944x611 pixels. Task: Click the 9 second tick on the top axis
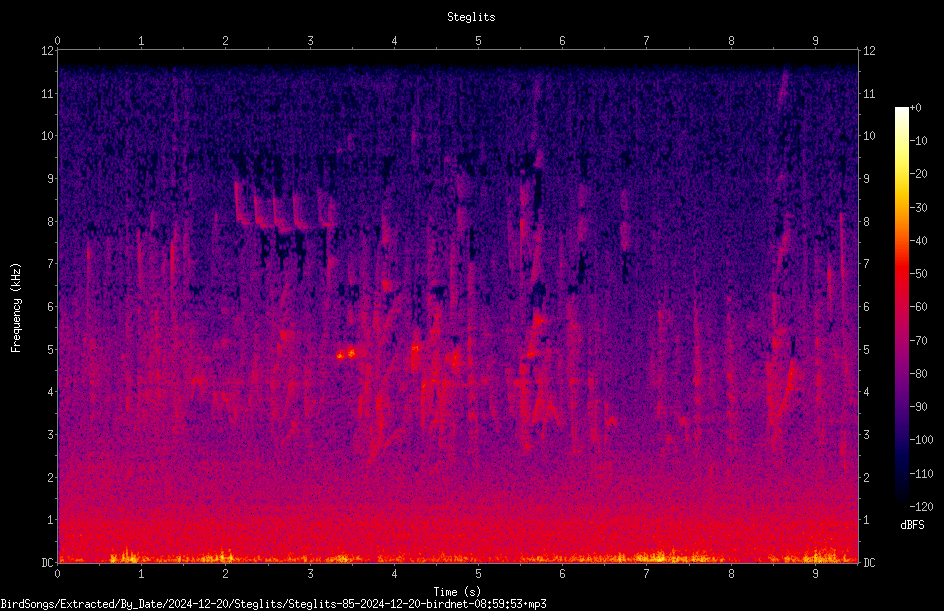pyautogui.click(x=815, y=41)
